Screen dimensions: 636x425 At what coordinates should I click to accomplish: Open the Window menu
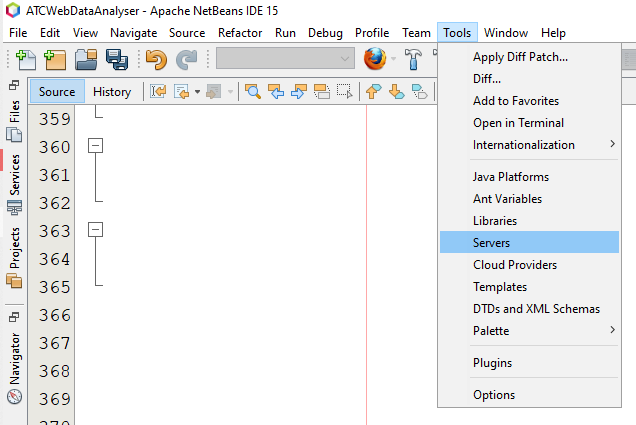coord(506,33)
